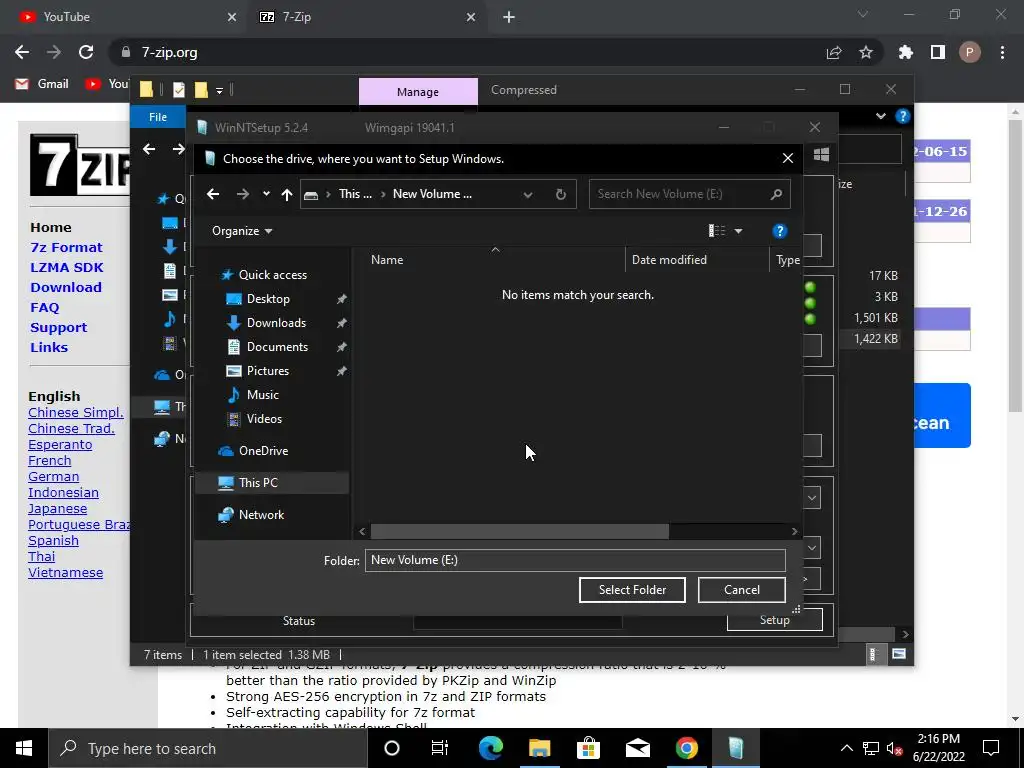The image size is (1024, 768).
Task: Click pin icon beside Documents
Action: coord(341,347)
